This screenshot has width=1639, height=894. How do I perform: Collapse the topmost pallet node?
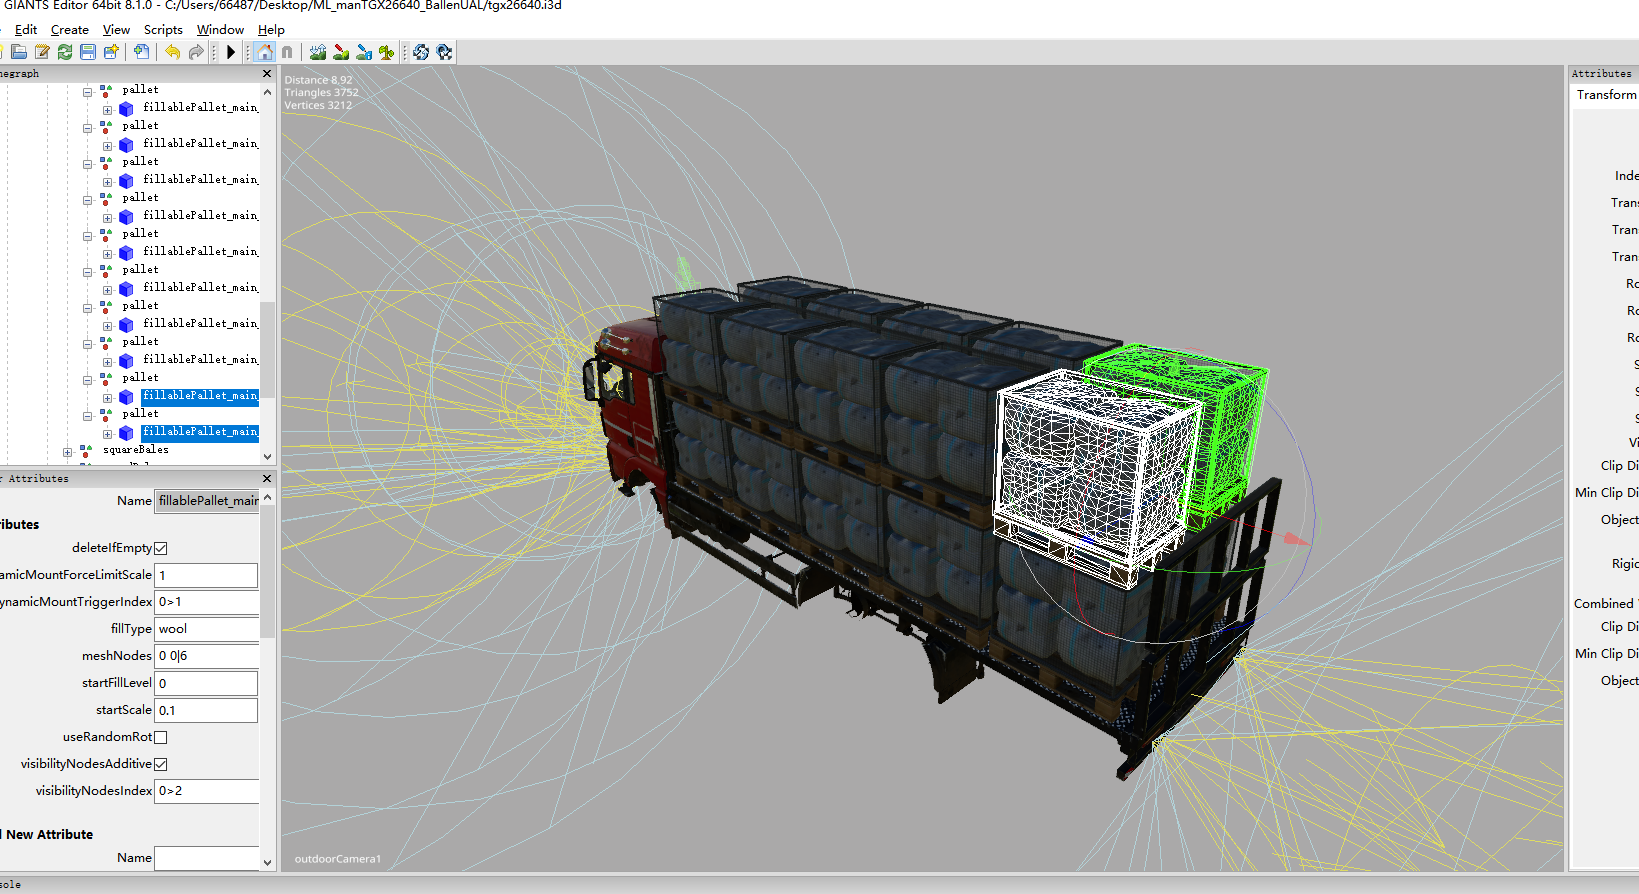88,92
